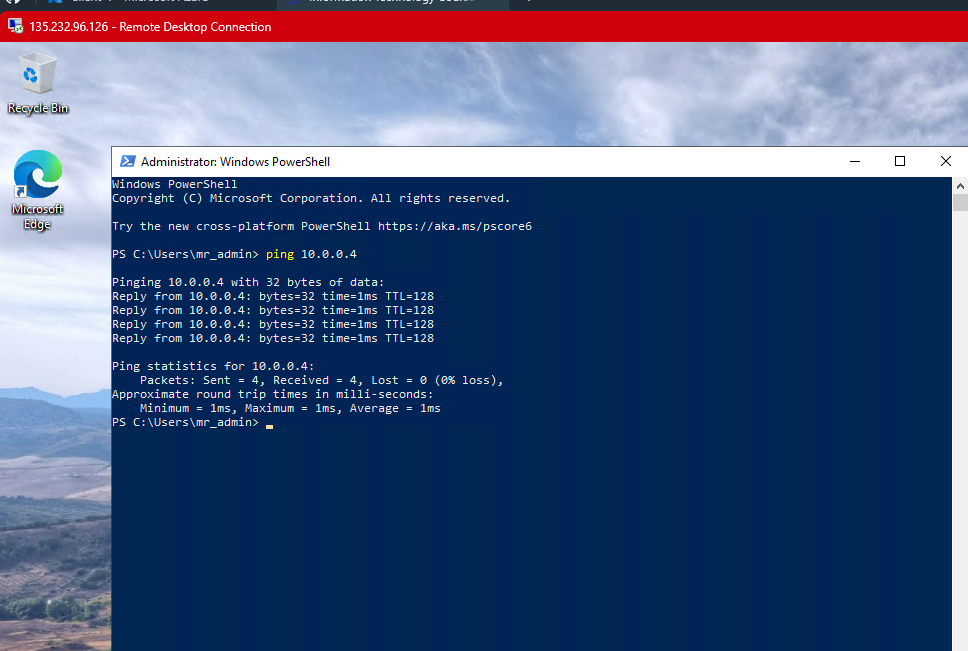Click the Remote Desktop Connection bar icon
This screenshot has width=968, height=651.
tap(15, 27)
